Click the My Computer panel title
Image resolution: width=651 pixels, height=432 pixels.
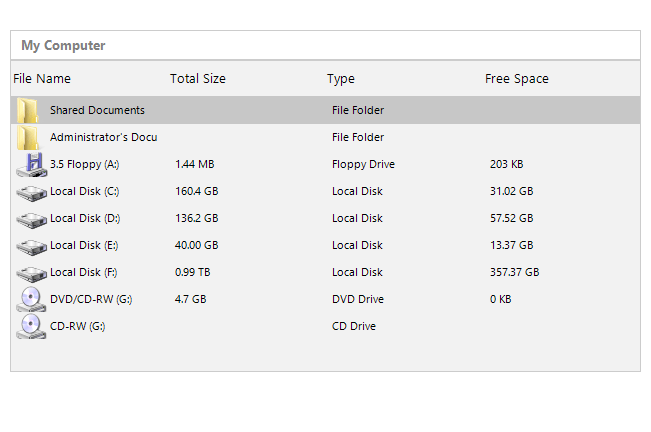63,45
